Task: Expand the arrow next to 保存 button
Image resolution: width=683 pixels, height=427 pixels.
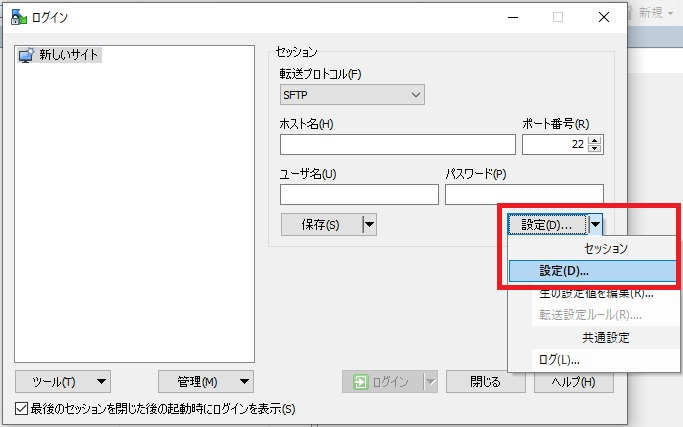Action: [x=369, y=225]
